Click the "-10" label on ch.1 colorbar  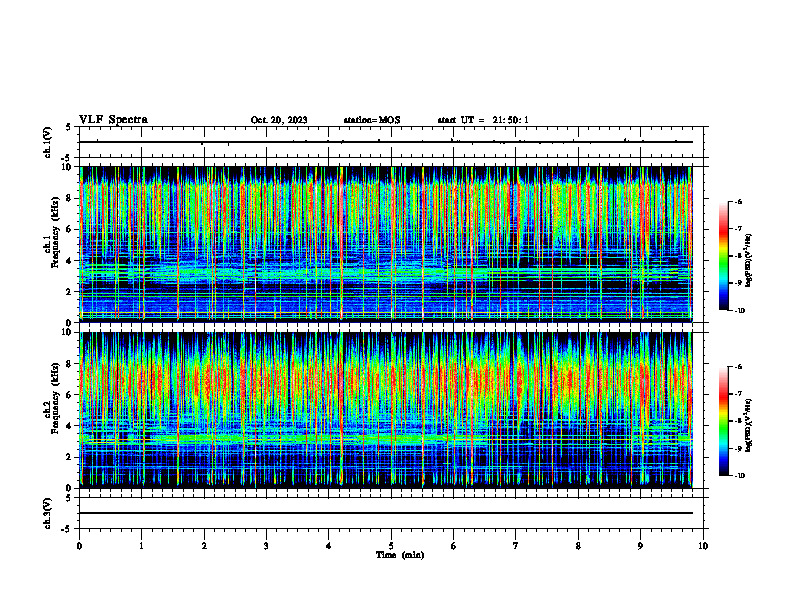[x=739, y=311]
